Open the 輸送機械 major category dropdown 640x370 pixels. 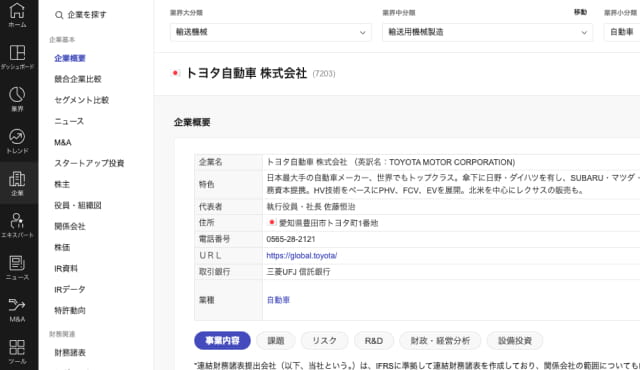[271, 32]
